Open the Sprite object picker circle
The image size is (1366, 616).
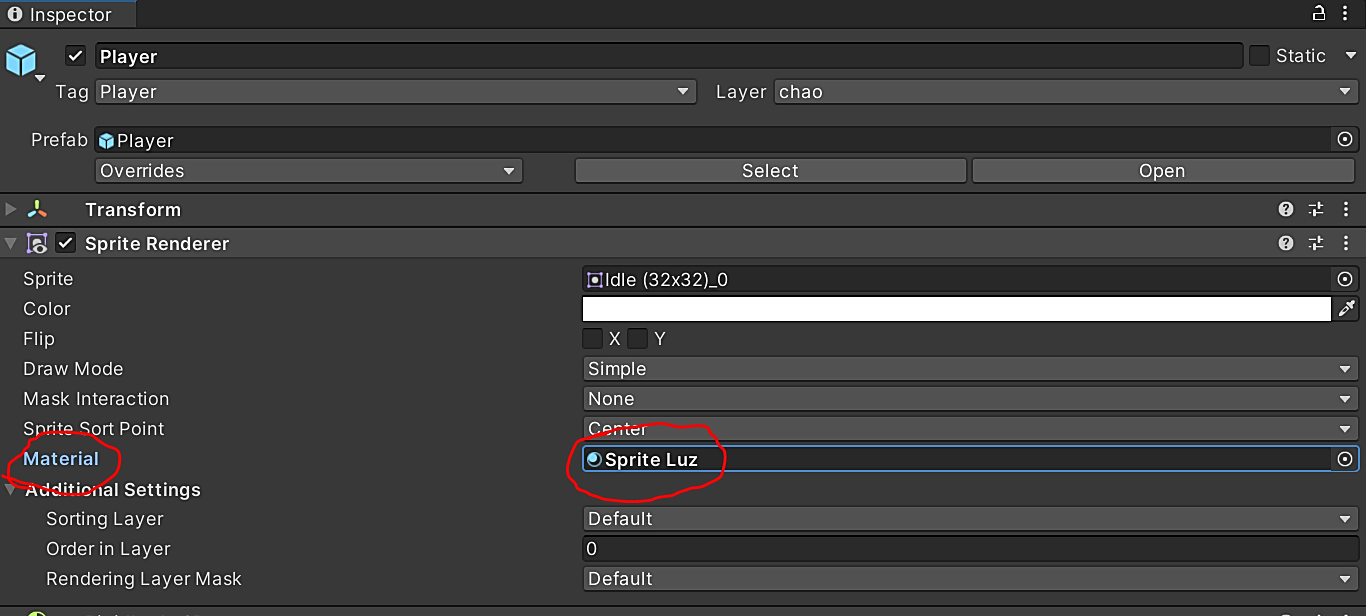[1345, 279]
